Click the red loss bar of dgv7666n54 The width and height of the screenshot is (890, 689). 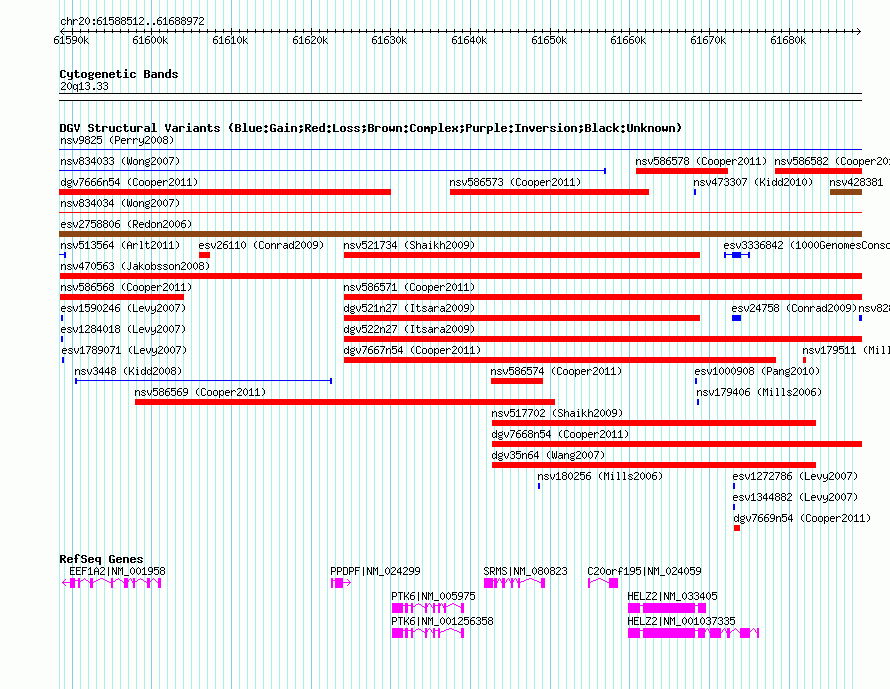click(225, 192)
